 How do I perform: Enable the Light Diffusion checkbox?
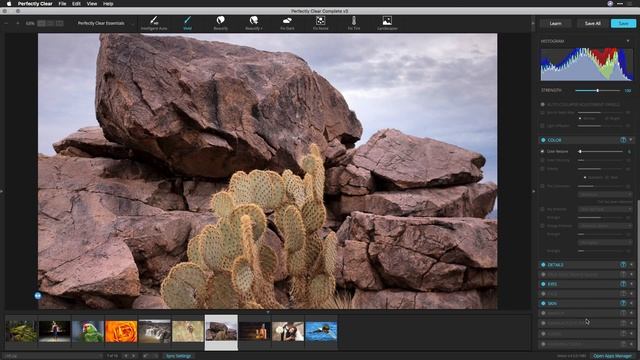542,126
